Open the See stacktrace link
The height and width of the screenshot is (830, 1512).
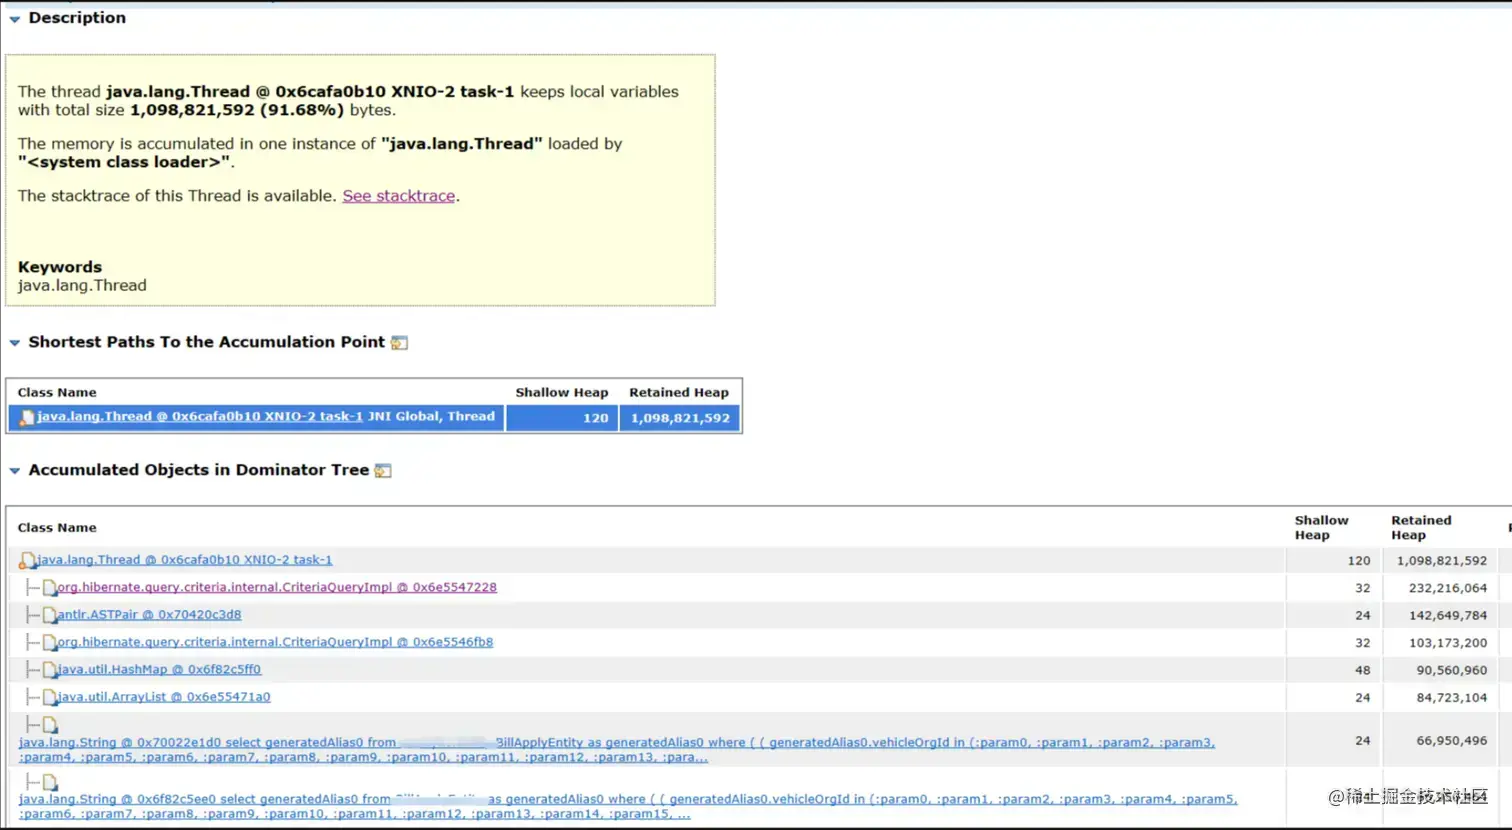[399, 196]
